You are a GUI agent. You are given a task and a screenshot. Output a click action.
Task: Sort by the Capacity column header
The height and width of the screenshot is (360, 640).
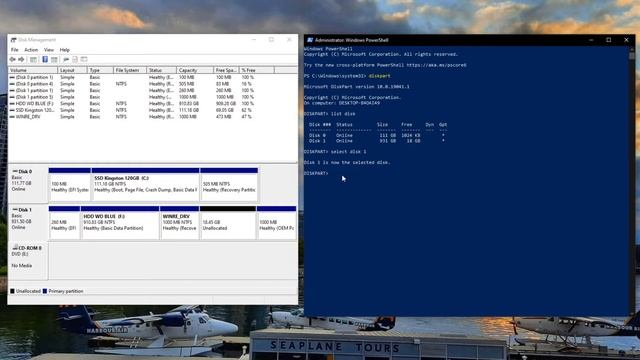(x=195, y=70)
